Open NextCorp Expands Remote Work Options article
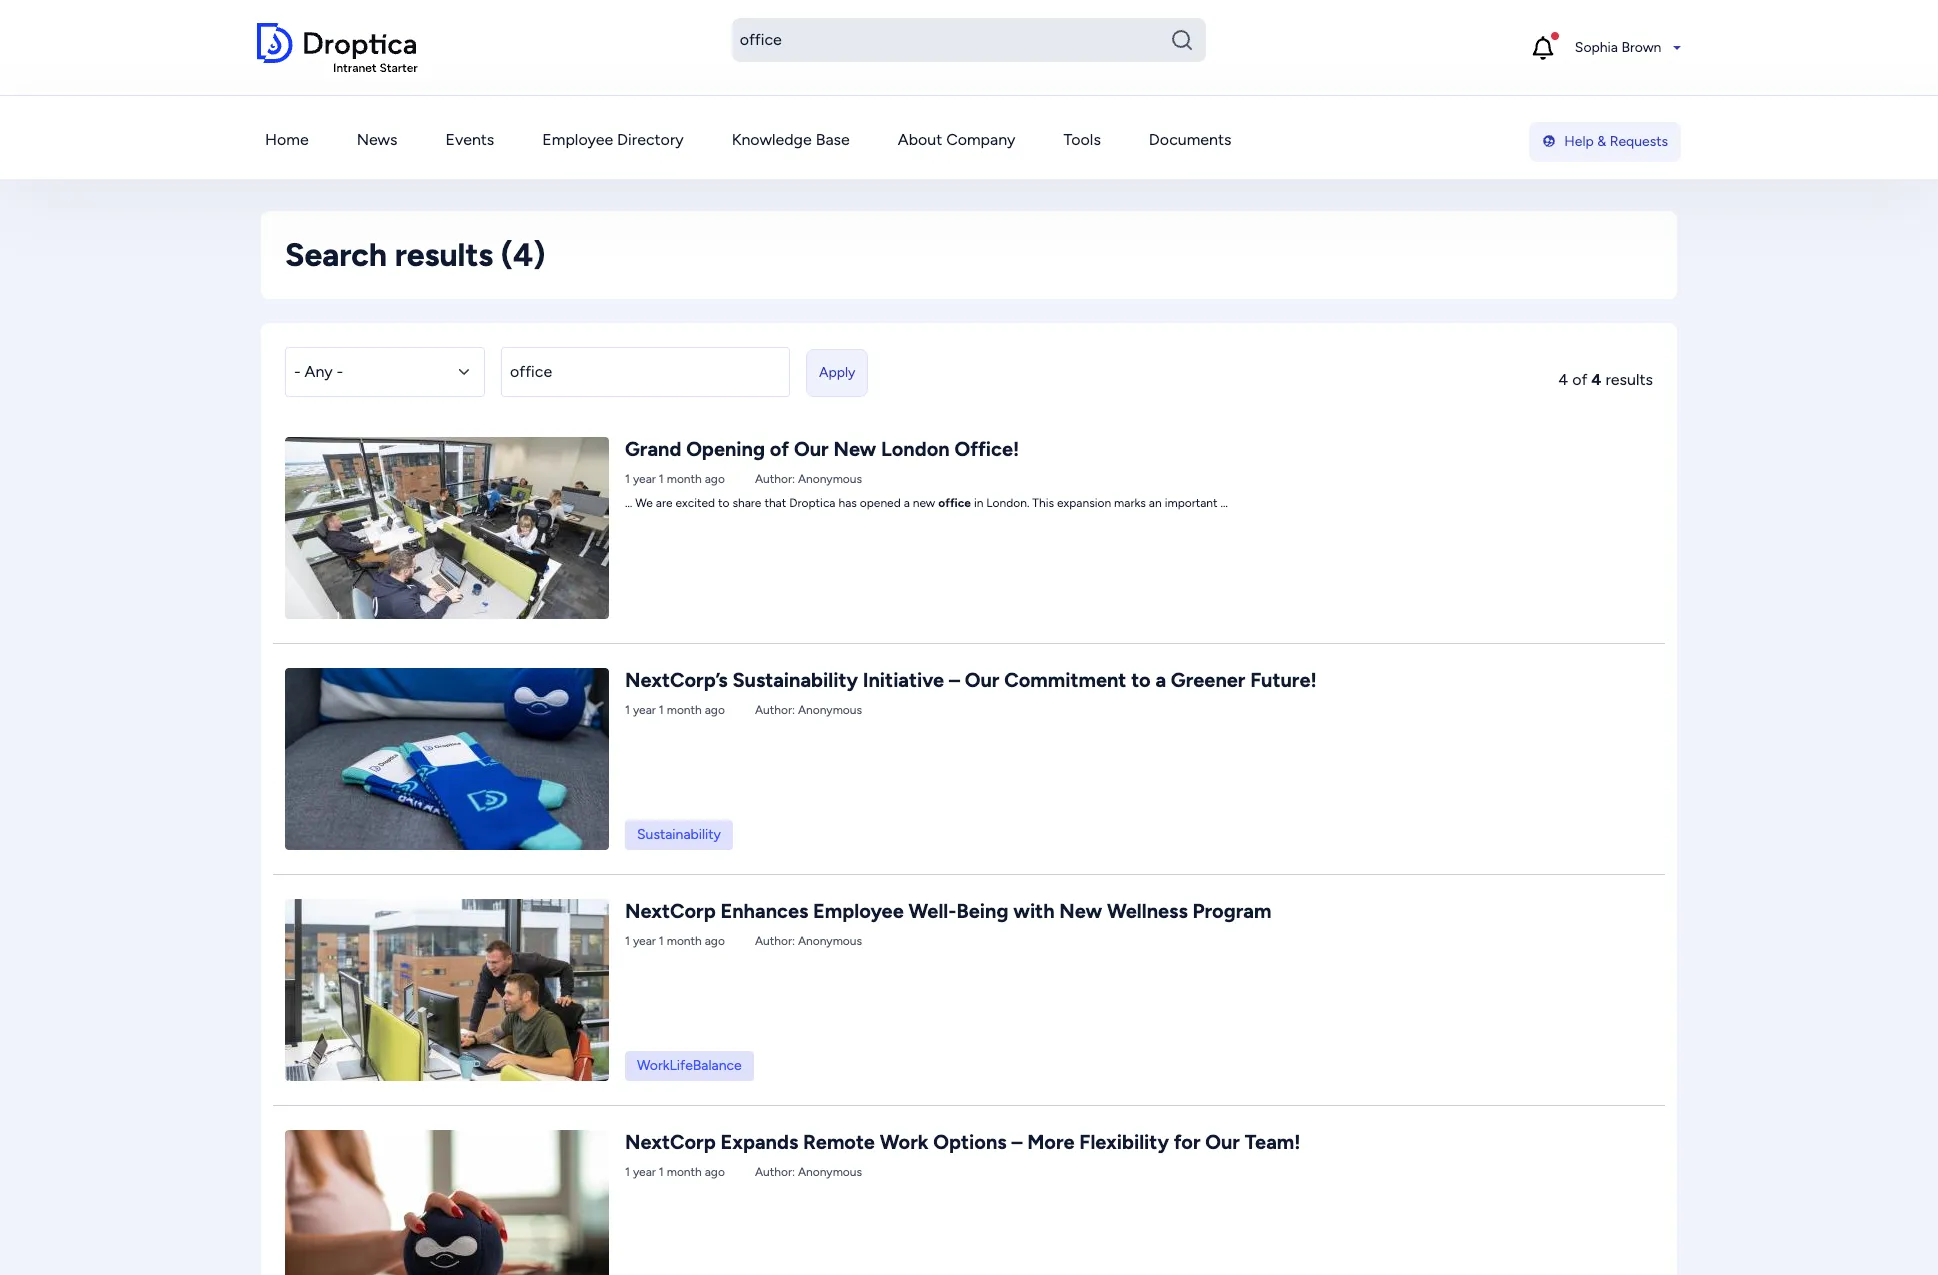This screenshot has height=1275, width=1938. click(x=962, y=1143)
